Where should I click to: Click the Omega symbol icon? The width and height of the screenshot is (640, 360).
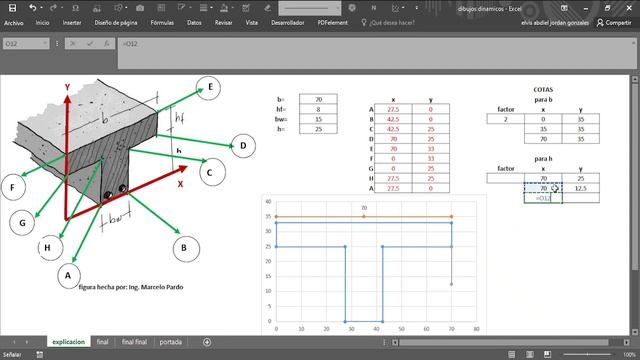pos(75,8)
